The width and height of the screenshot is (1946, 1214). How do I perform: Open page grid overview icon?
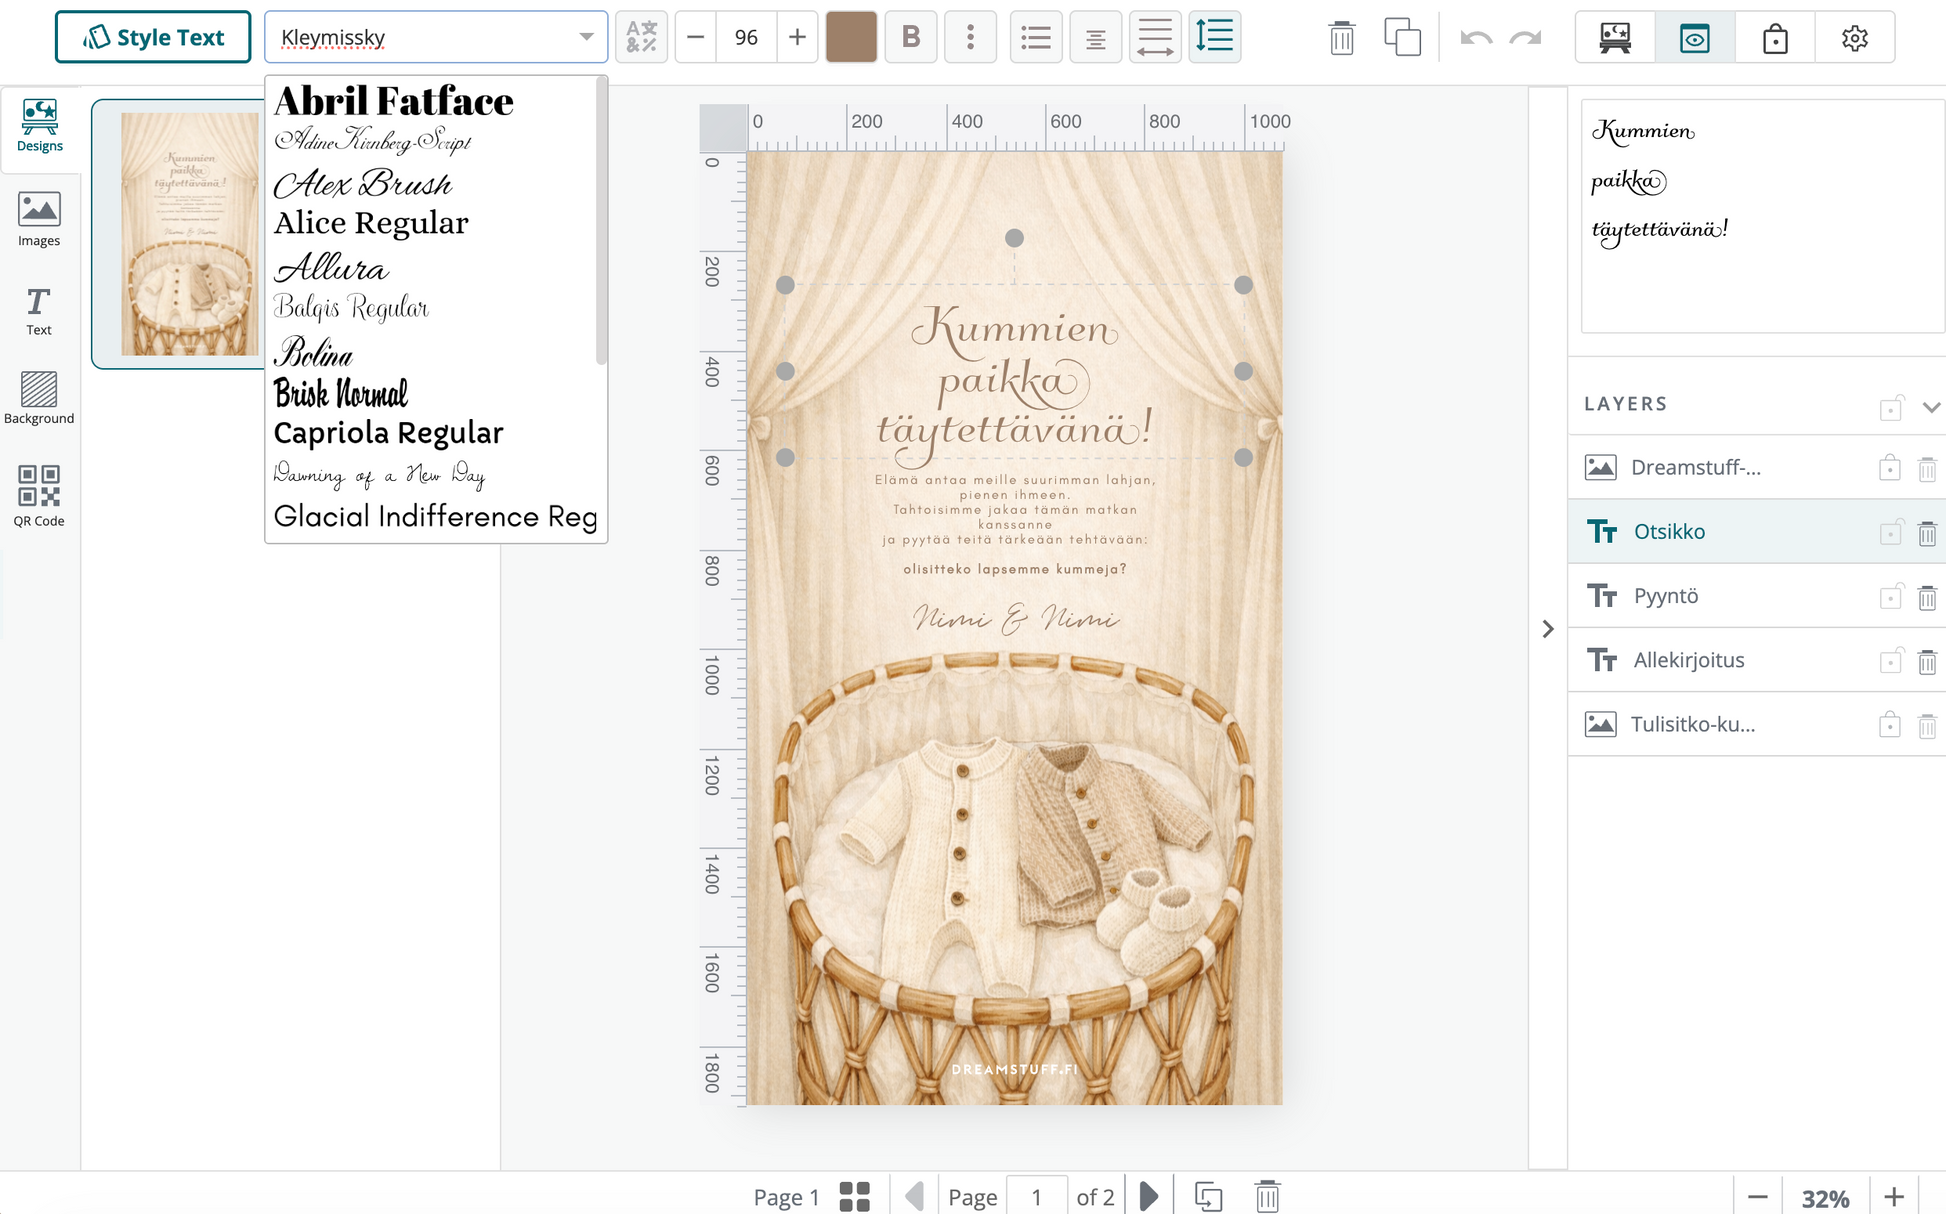855,1196
